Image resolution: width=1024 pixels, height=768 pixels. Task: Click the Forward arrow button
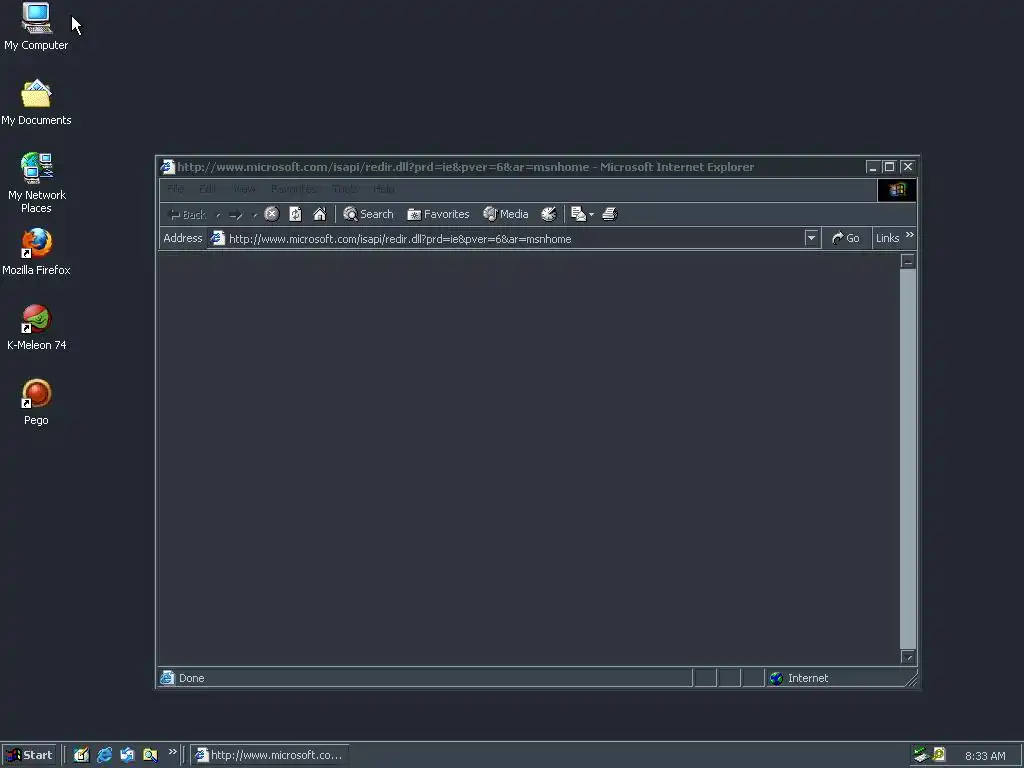click(236, 214)
